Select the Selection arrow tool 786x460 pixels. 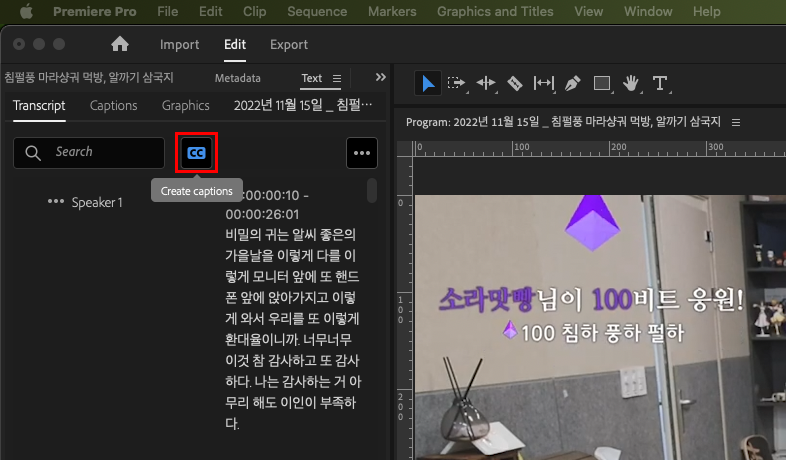[428, 83]
